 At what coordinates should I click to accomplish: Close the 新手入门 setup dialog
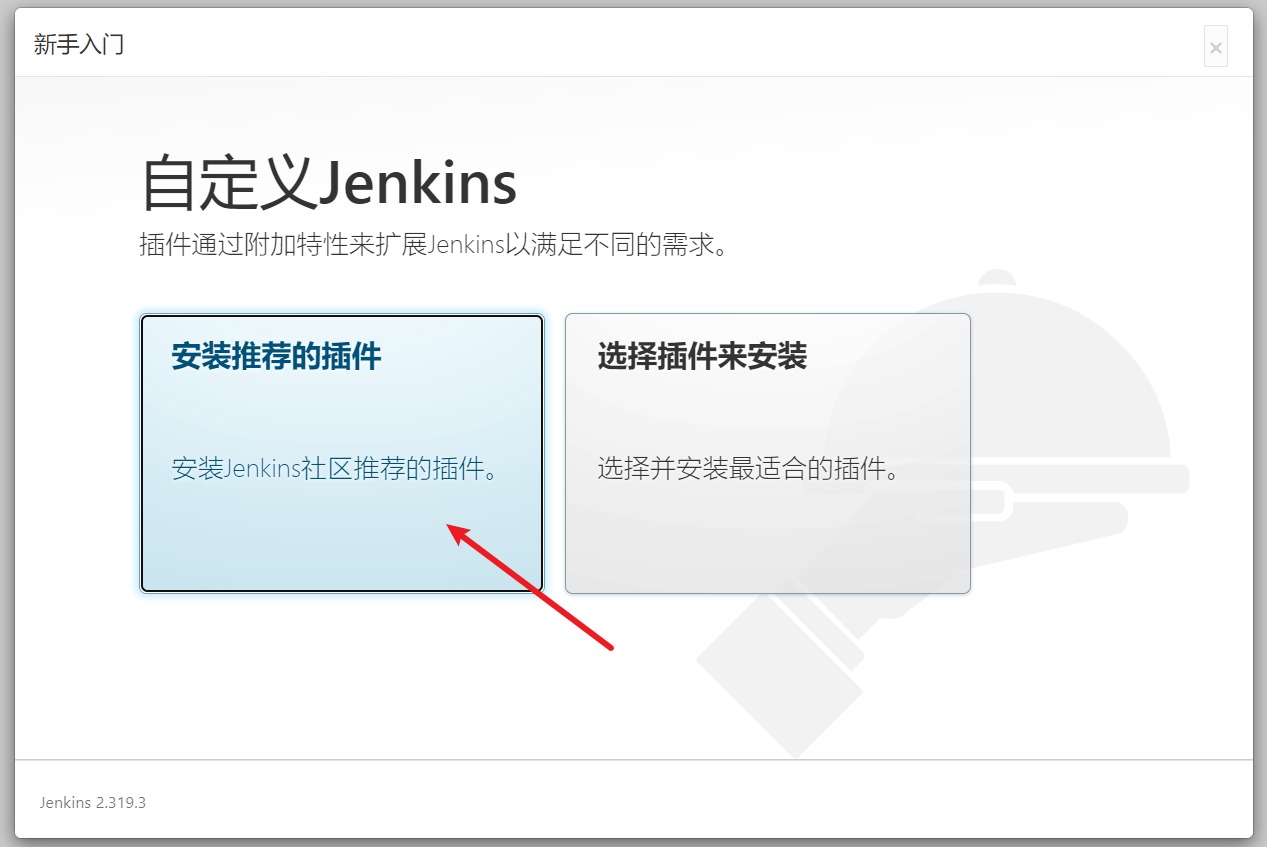tap(1215, 46)
